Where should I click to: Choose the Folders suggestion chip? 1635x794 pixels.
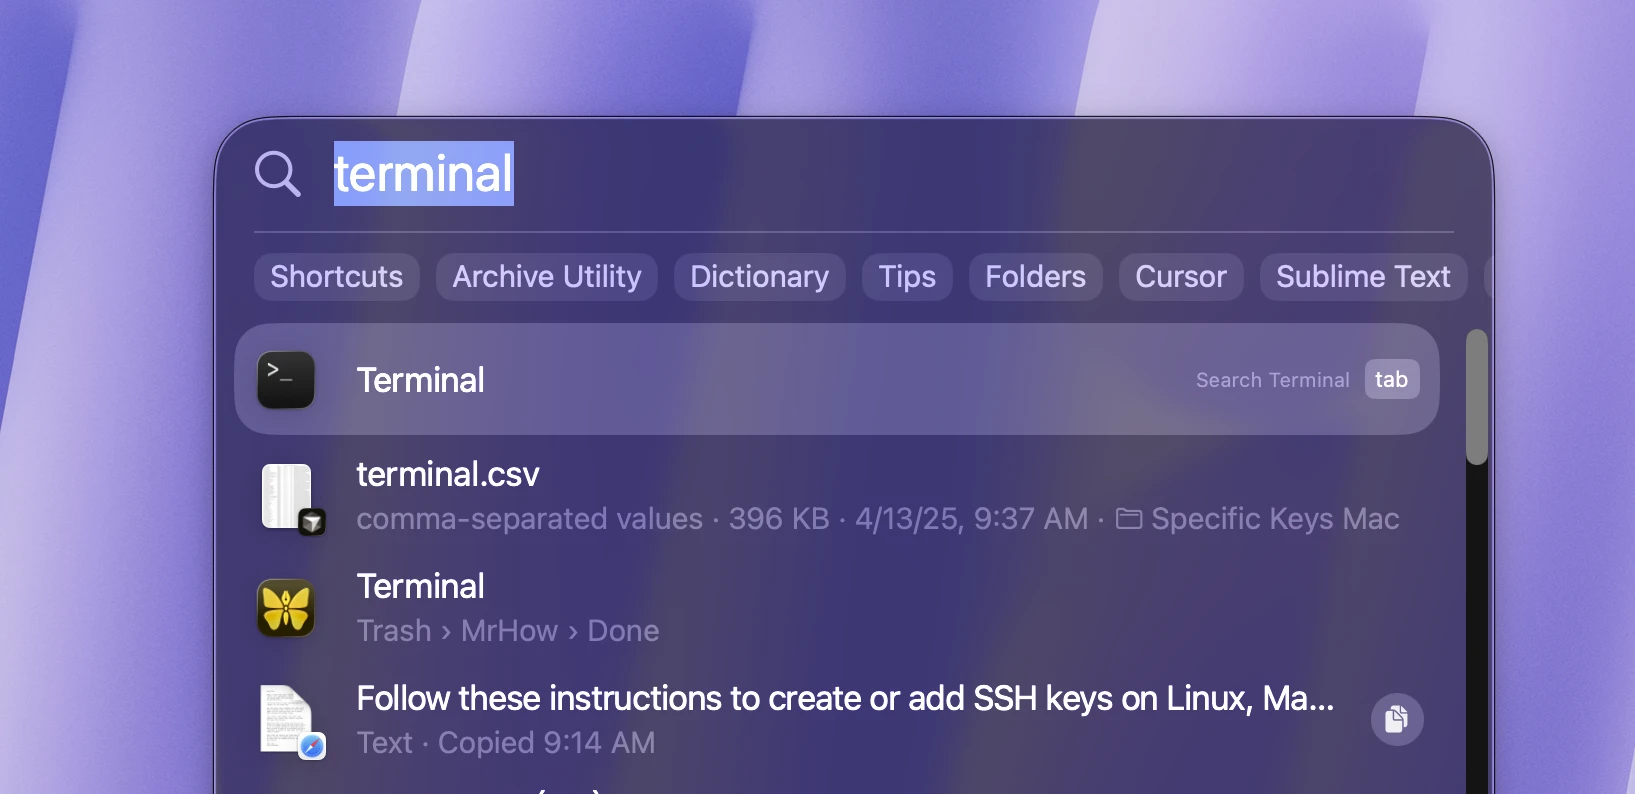pos(1036,277)
